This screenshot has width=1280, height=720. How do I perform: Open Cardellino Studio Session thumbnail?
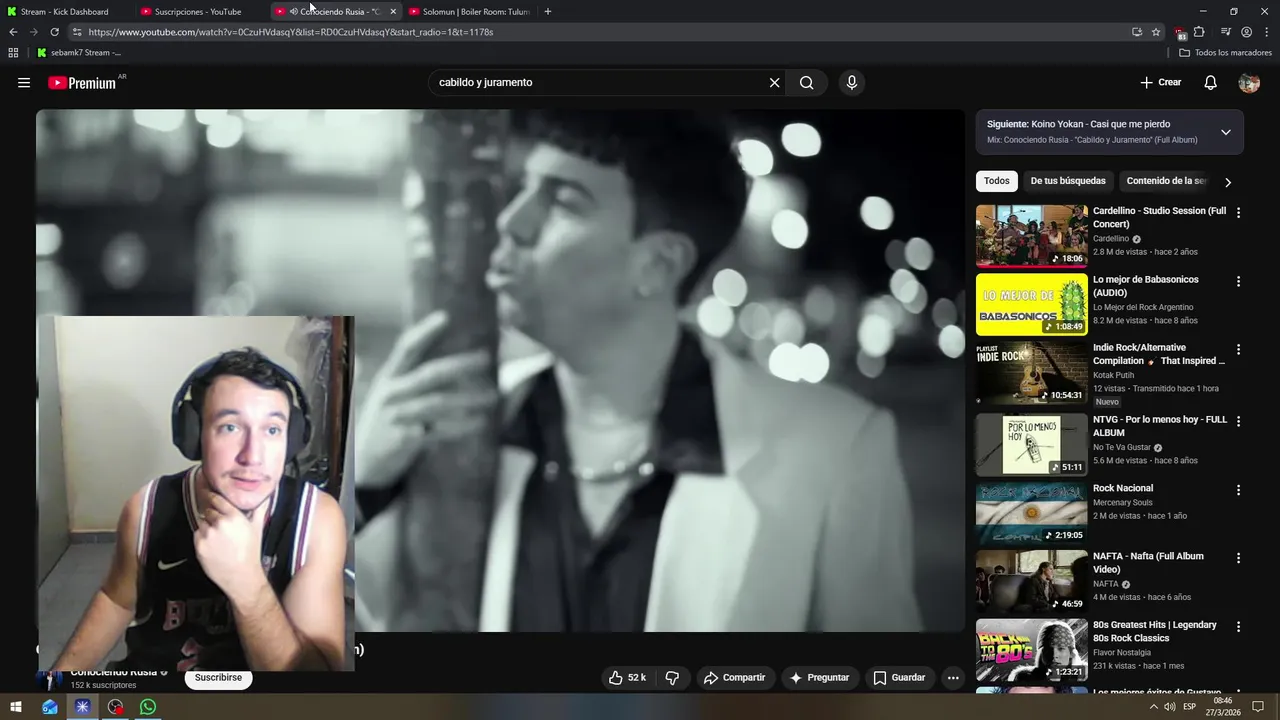1031,236
